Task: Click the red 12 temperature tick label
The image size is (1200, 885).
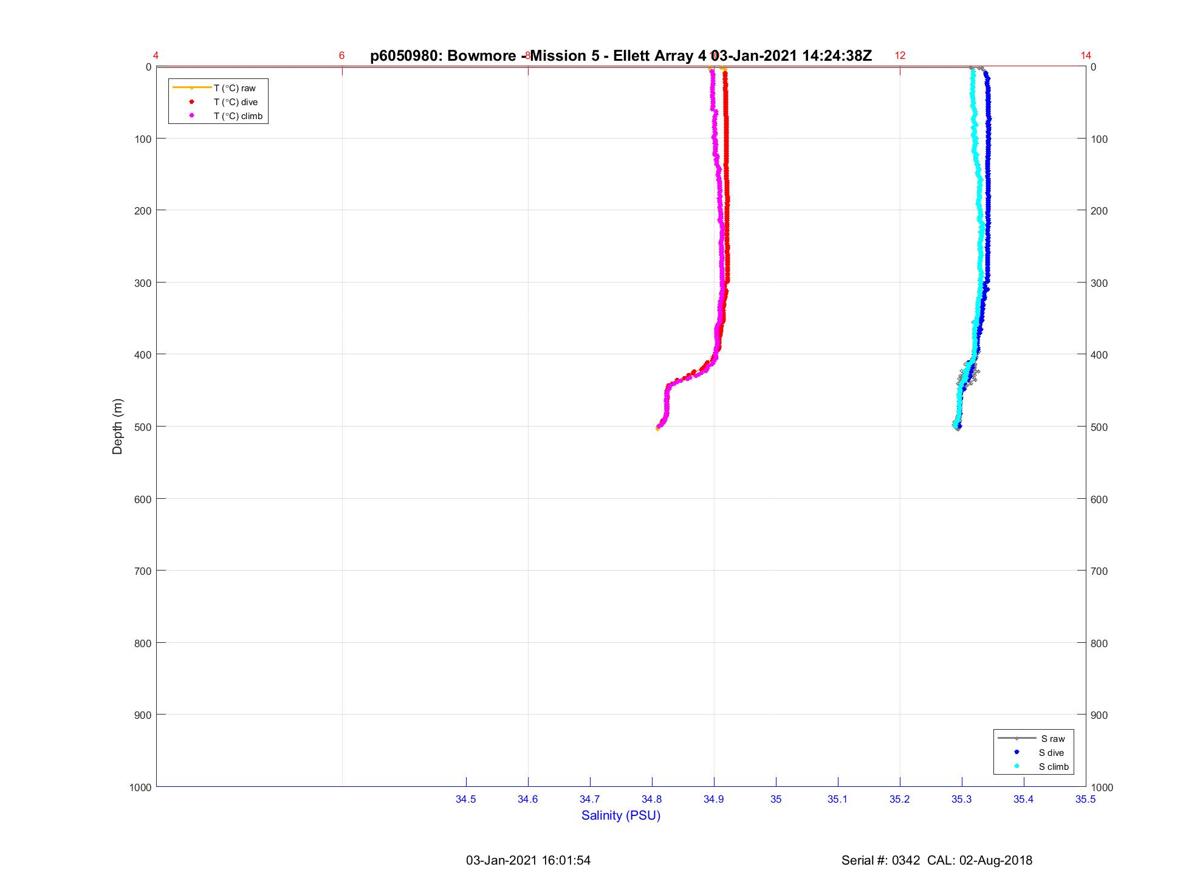Action: point(900,56)
